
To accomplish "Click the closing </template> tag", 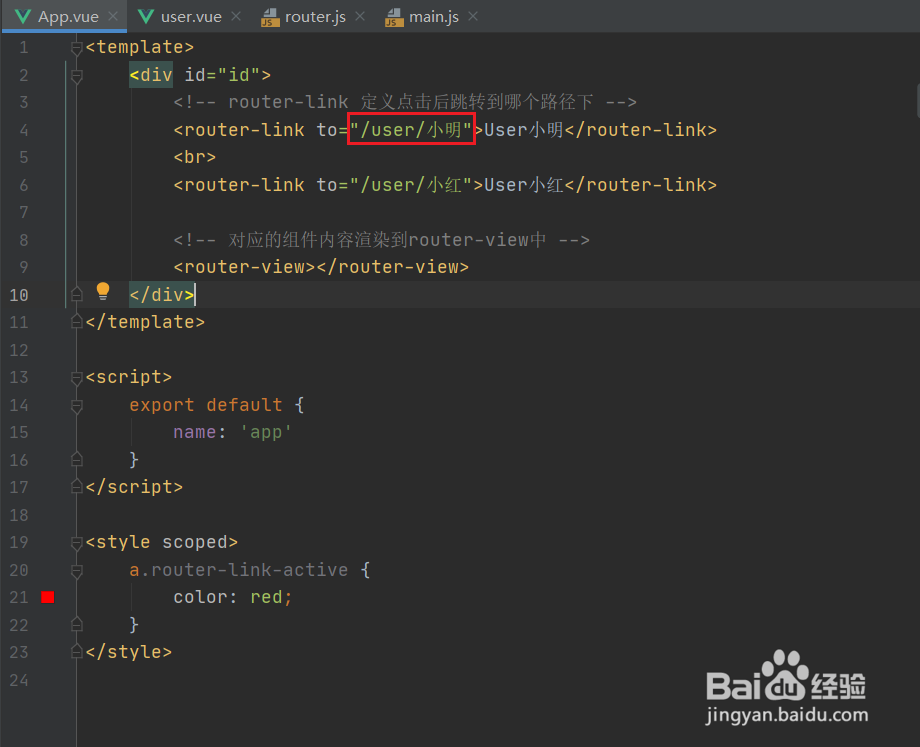I will tap(145, 322).
